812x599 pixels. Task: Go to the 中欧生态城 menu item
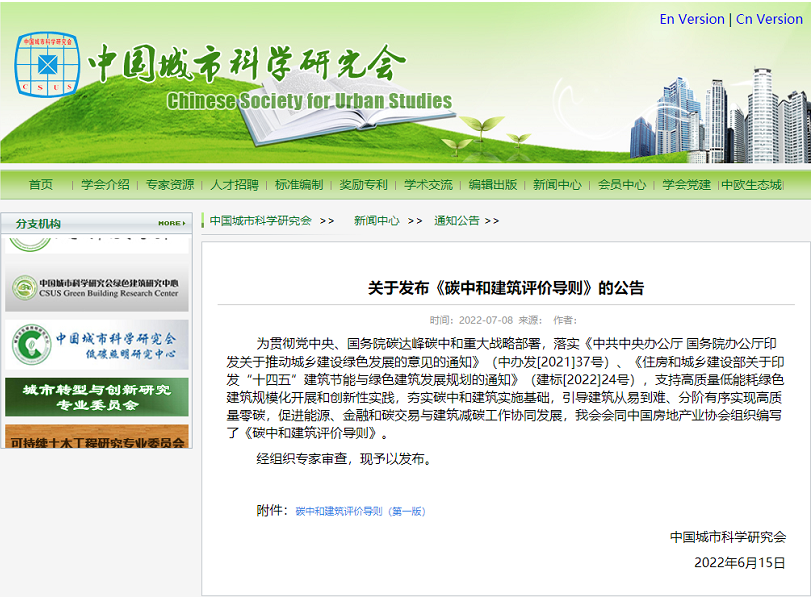tap(751, 184)
